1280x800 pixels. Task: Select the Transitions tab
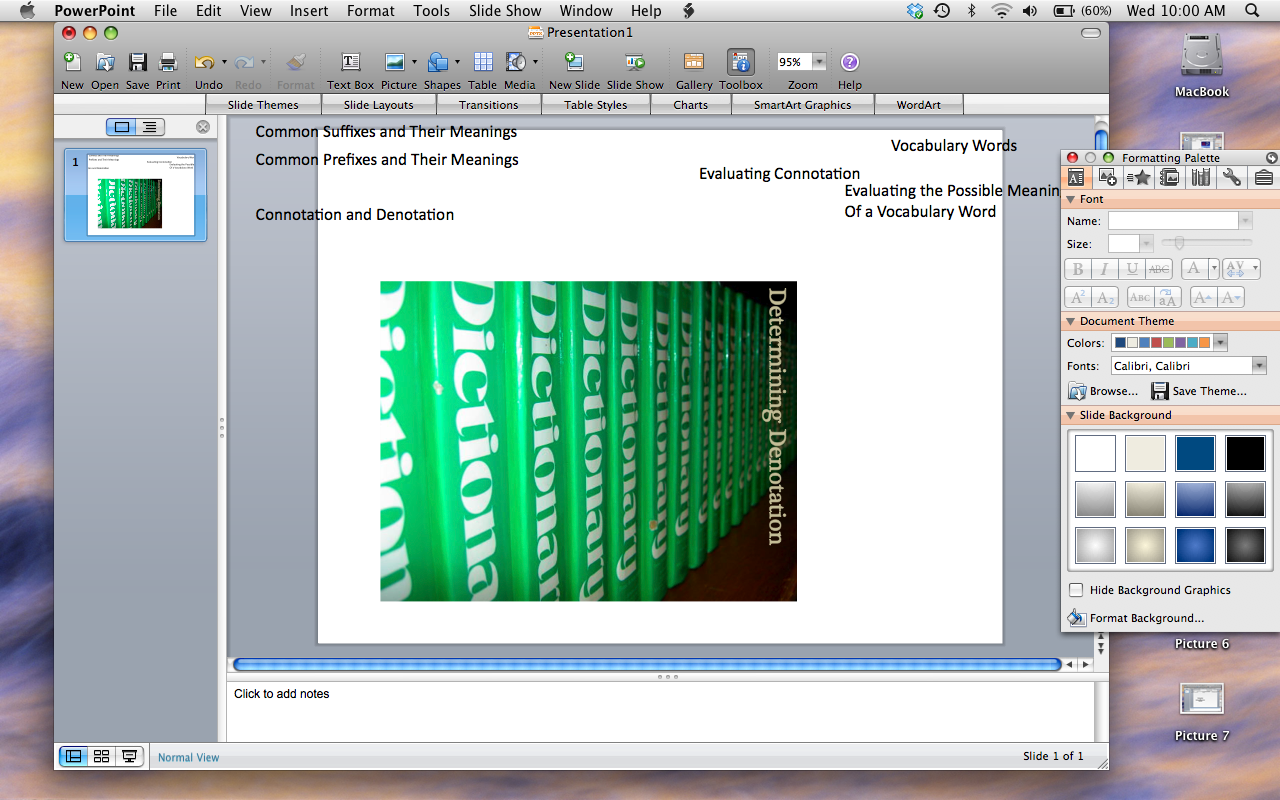488,105
